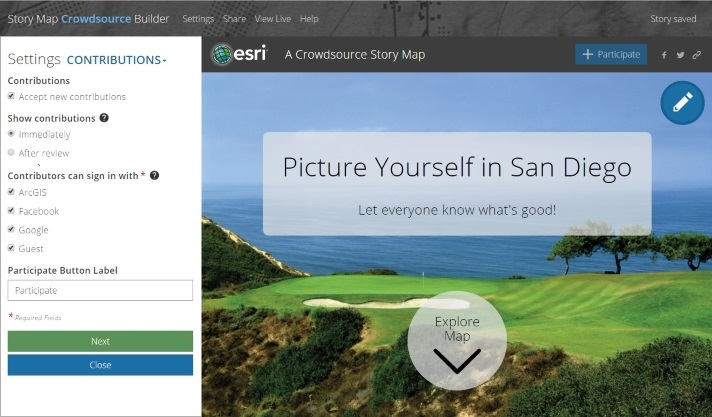This screenshot has width=712, height=417.
Task: Uncheck Accept new contributions
Action: [11, 96]
